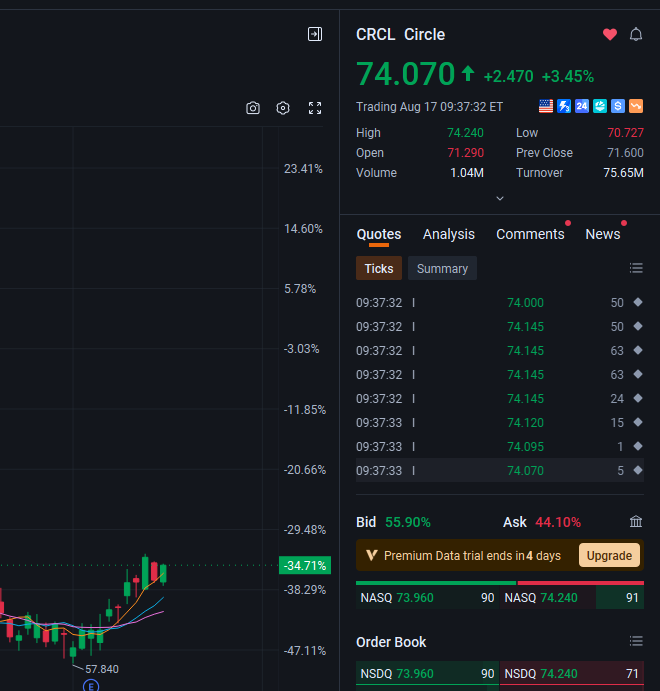Click the orange trend-line badge icon
The image size is (660, 691).
point(636,106)
